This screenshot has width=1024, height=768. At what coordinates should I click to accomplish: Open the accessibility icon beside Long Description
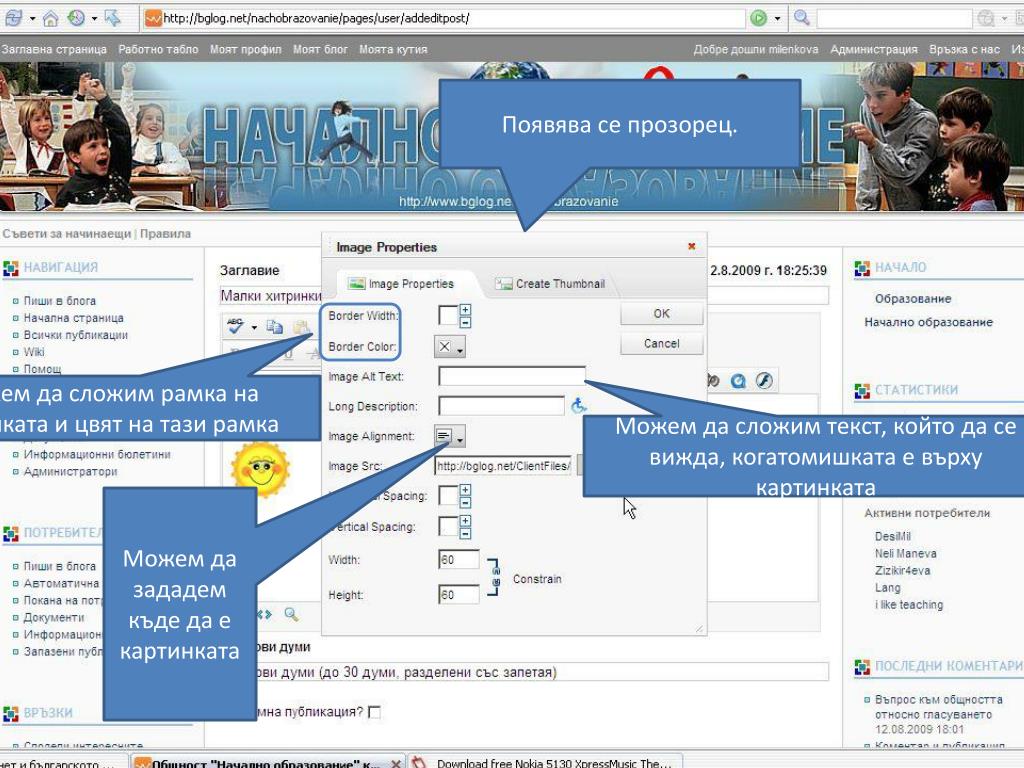tap(579, 406)
